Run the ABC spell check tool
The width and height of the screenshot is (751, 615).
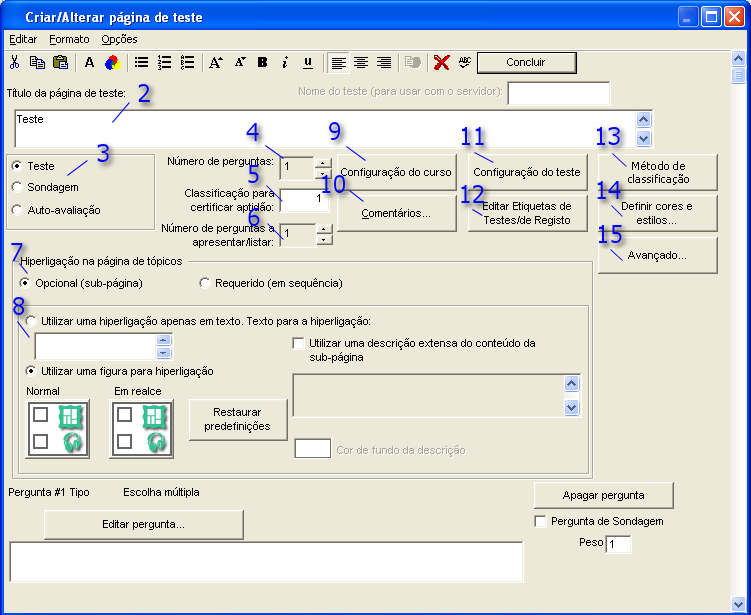click(x=464, y=62)
